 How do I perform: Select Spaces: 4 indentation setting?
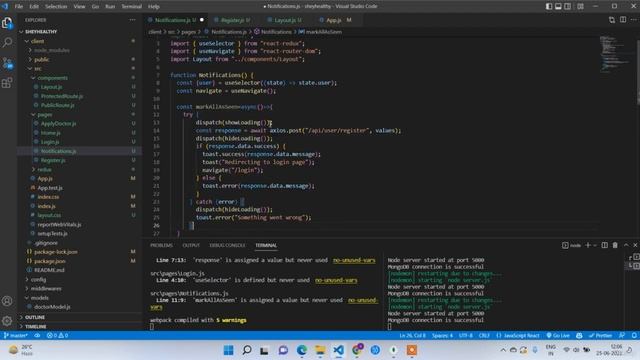[x=442, y=336]
